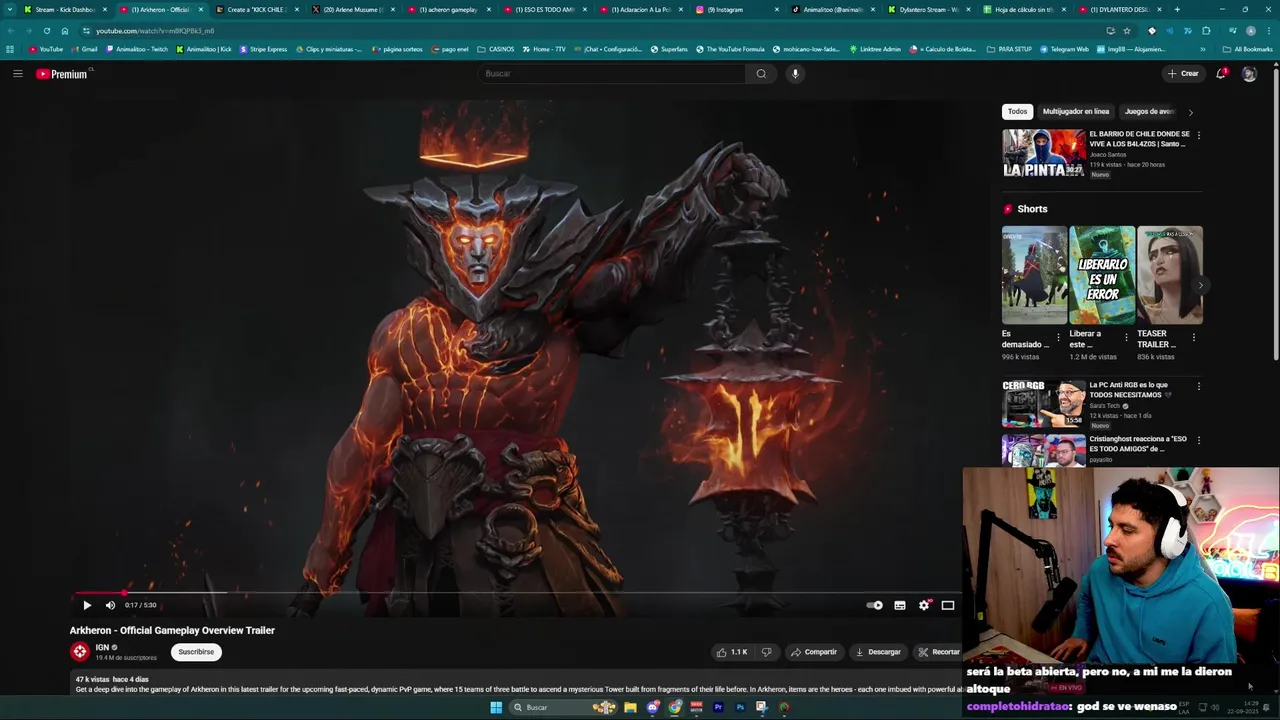This screenshot has width=1280, height=720.
Task: Open Windows Start menu
Action: pyautogui.click(x=496, y=707)
